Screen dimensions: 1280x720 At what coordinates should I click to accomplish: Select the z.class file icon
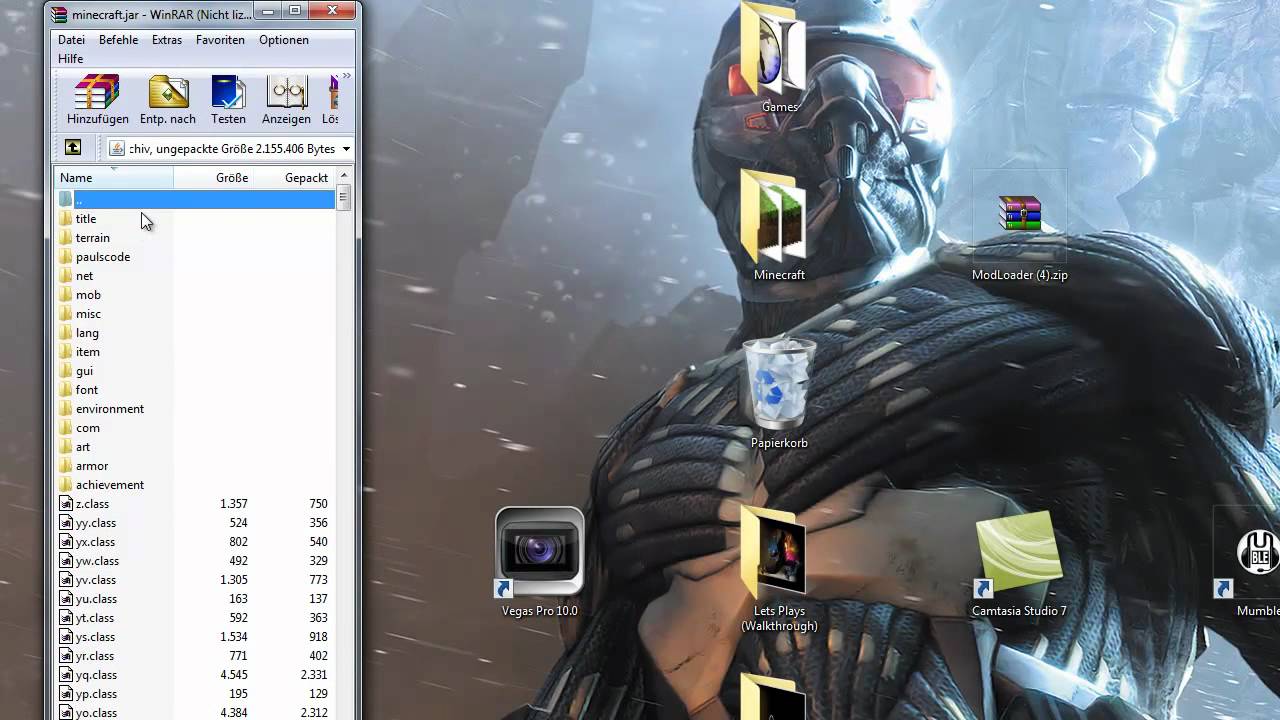(65, 504)
